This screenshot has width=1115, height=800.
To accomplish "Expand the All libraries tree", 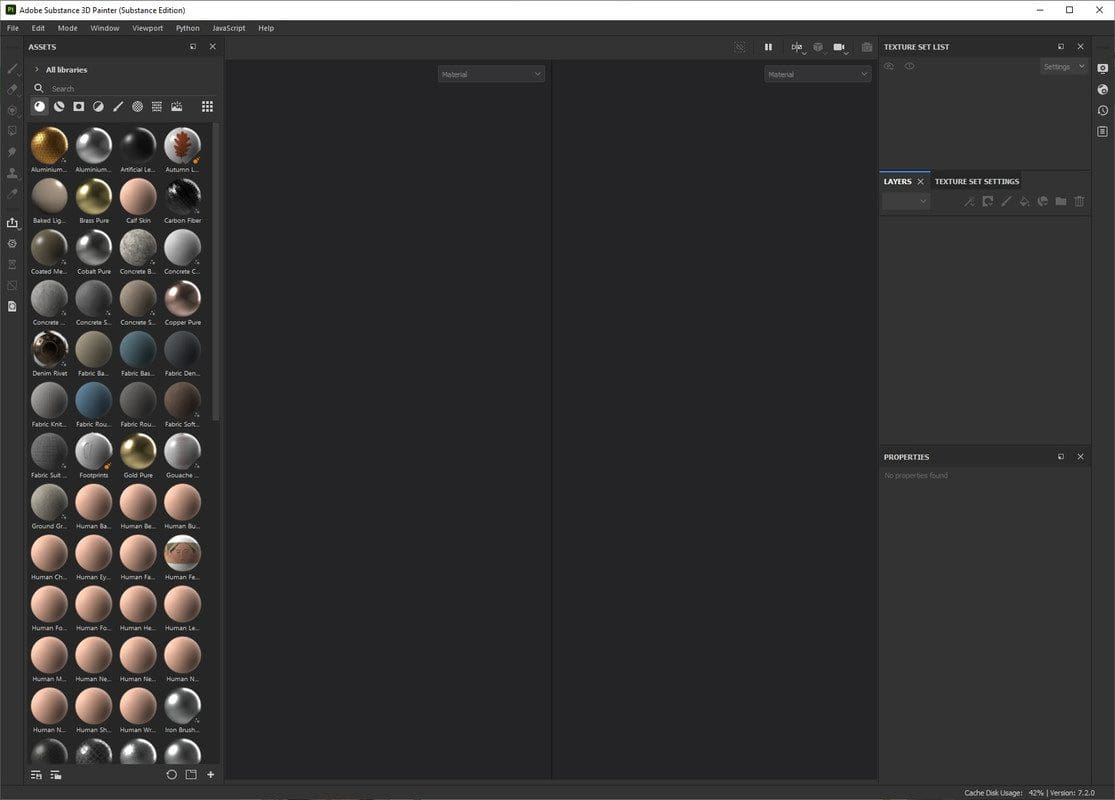I will coord(36,70).
